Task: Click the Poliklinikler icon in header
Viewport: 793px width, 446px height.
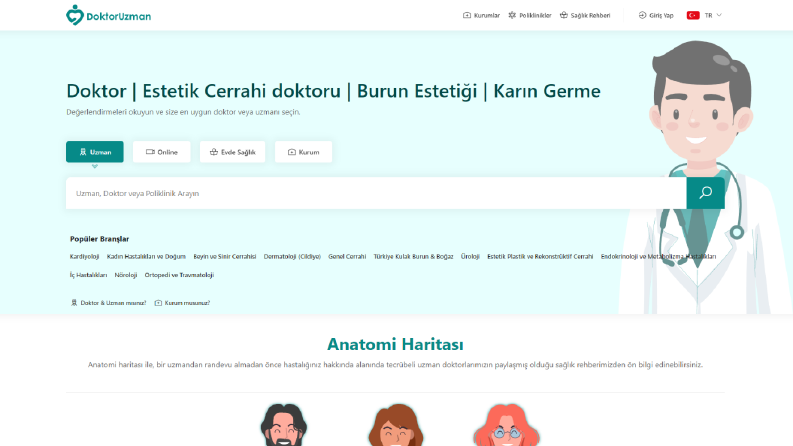Action: 512,15
